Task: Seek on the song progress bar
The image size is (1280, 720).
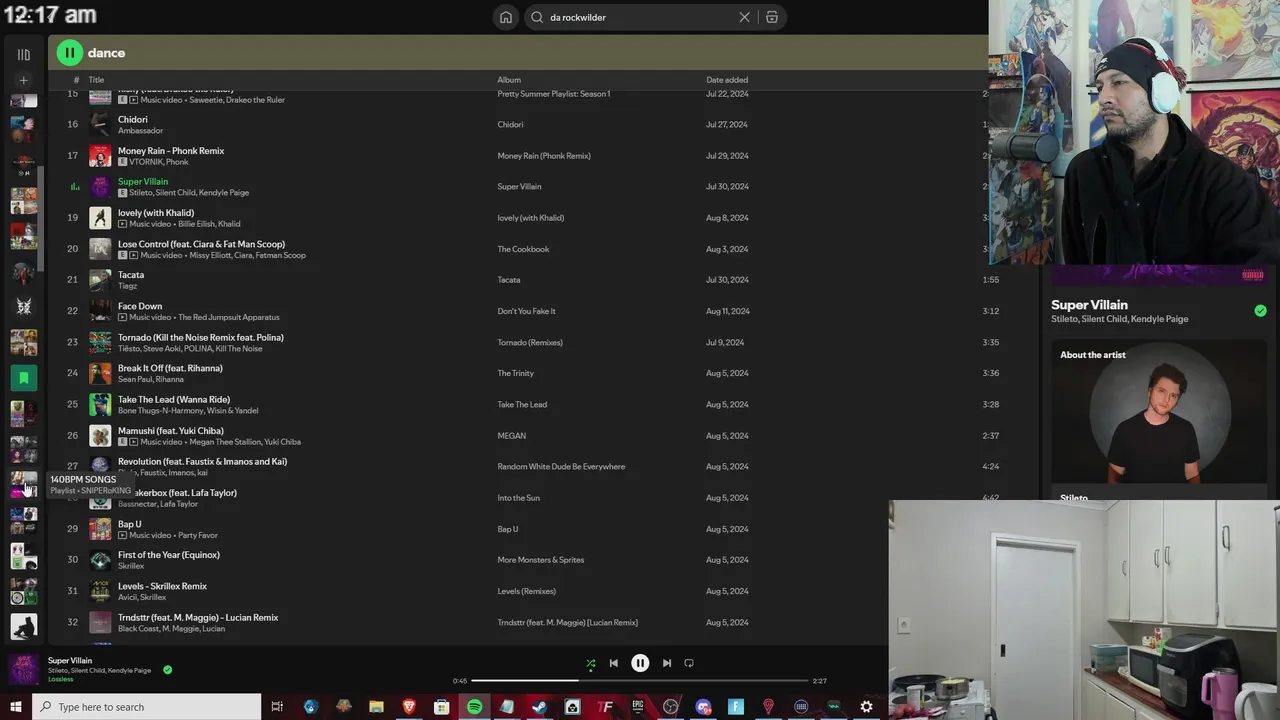Action: [x=640, y=681]
